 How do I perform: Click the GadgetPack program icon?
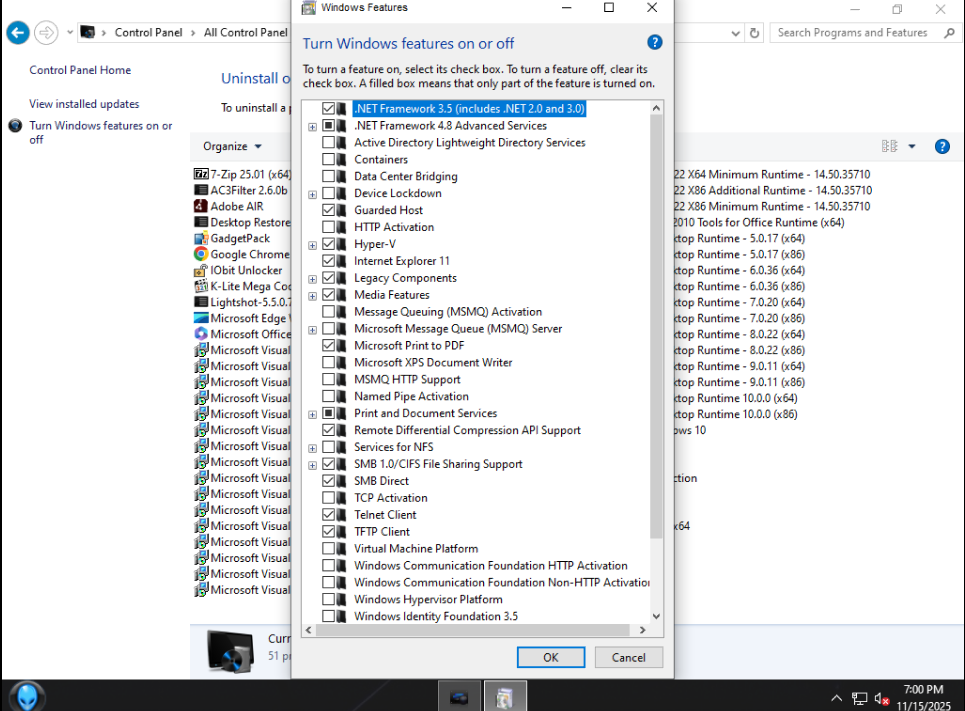(201, 238)
